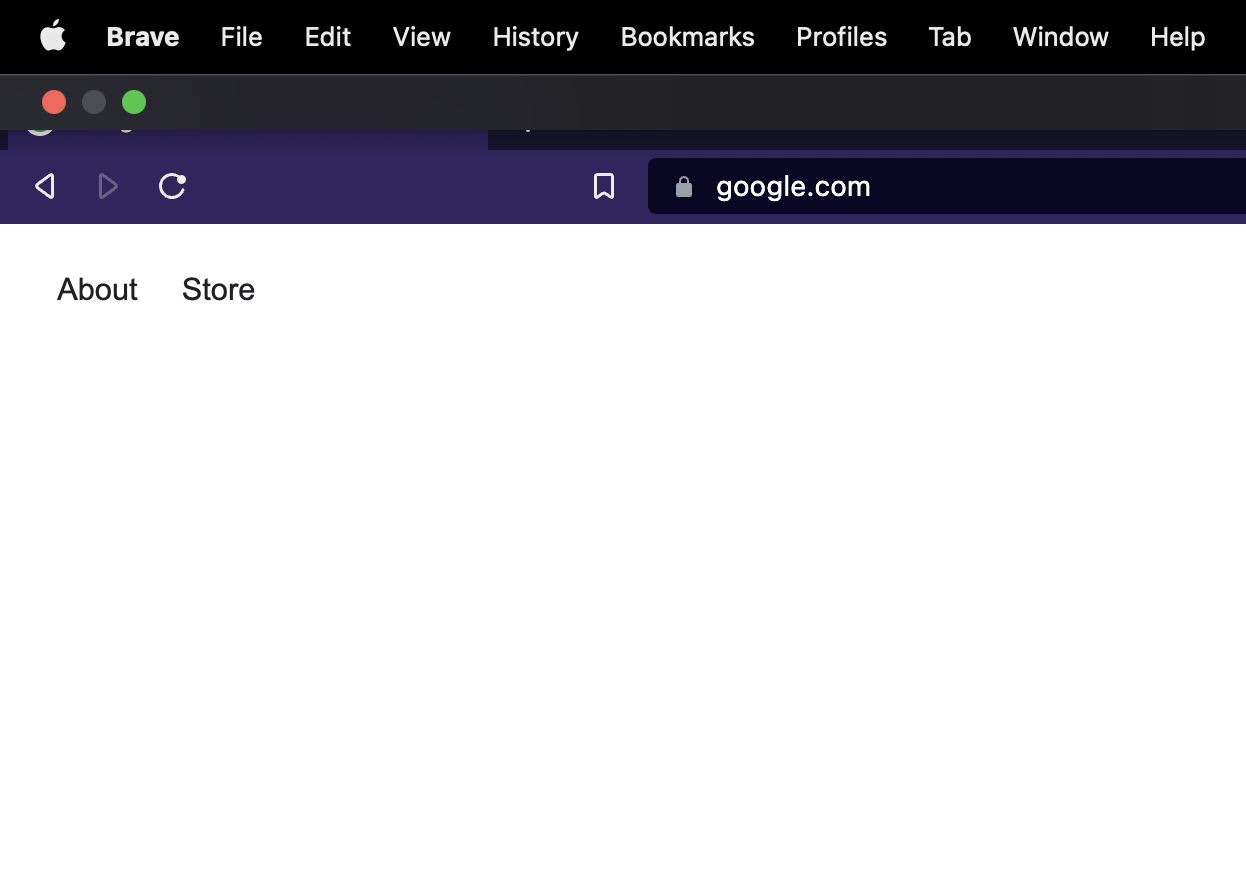1246x890 pixels.
Task: Open the Apple menu
Action: pos(53,37)
